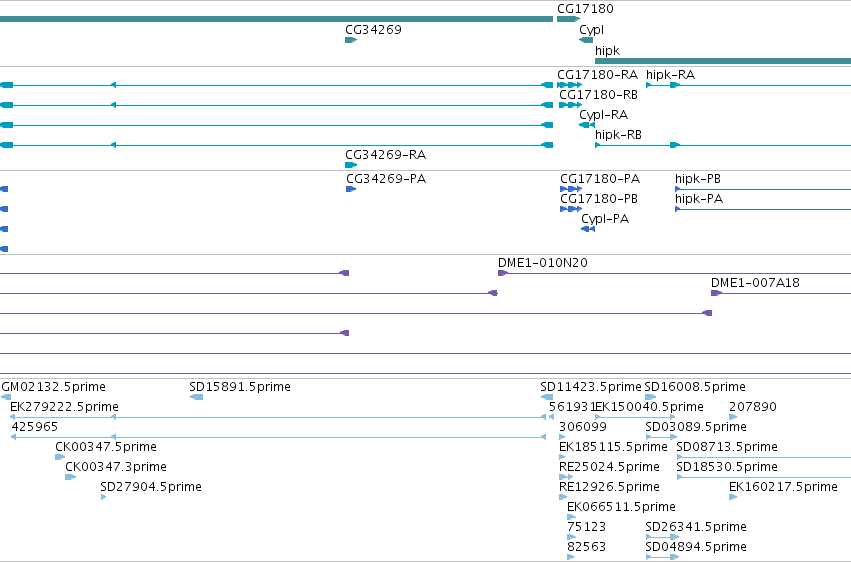Click the SD26341.5prime EST label
The height and width of the screenshot is (562, 851).
point(696,527)
